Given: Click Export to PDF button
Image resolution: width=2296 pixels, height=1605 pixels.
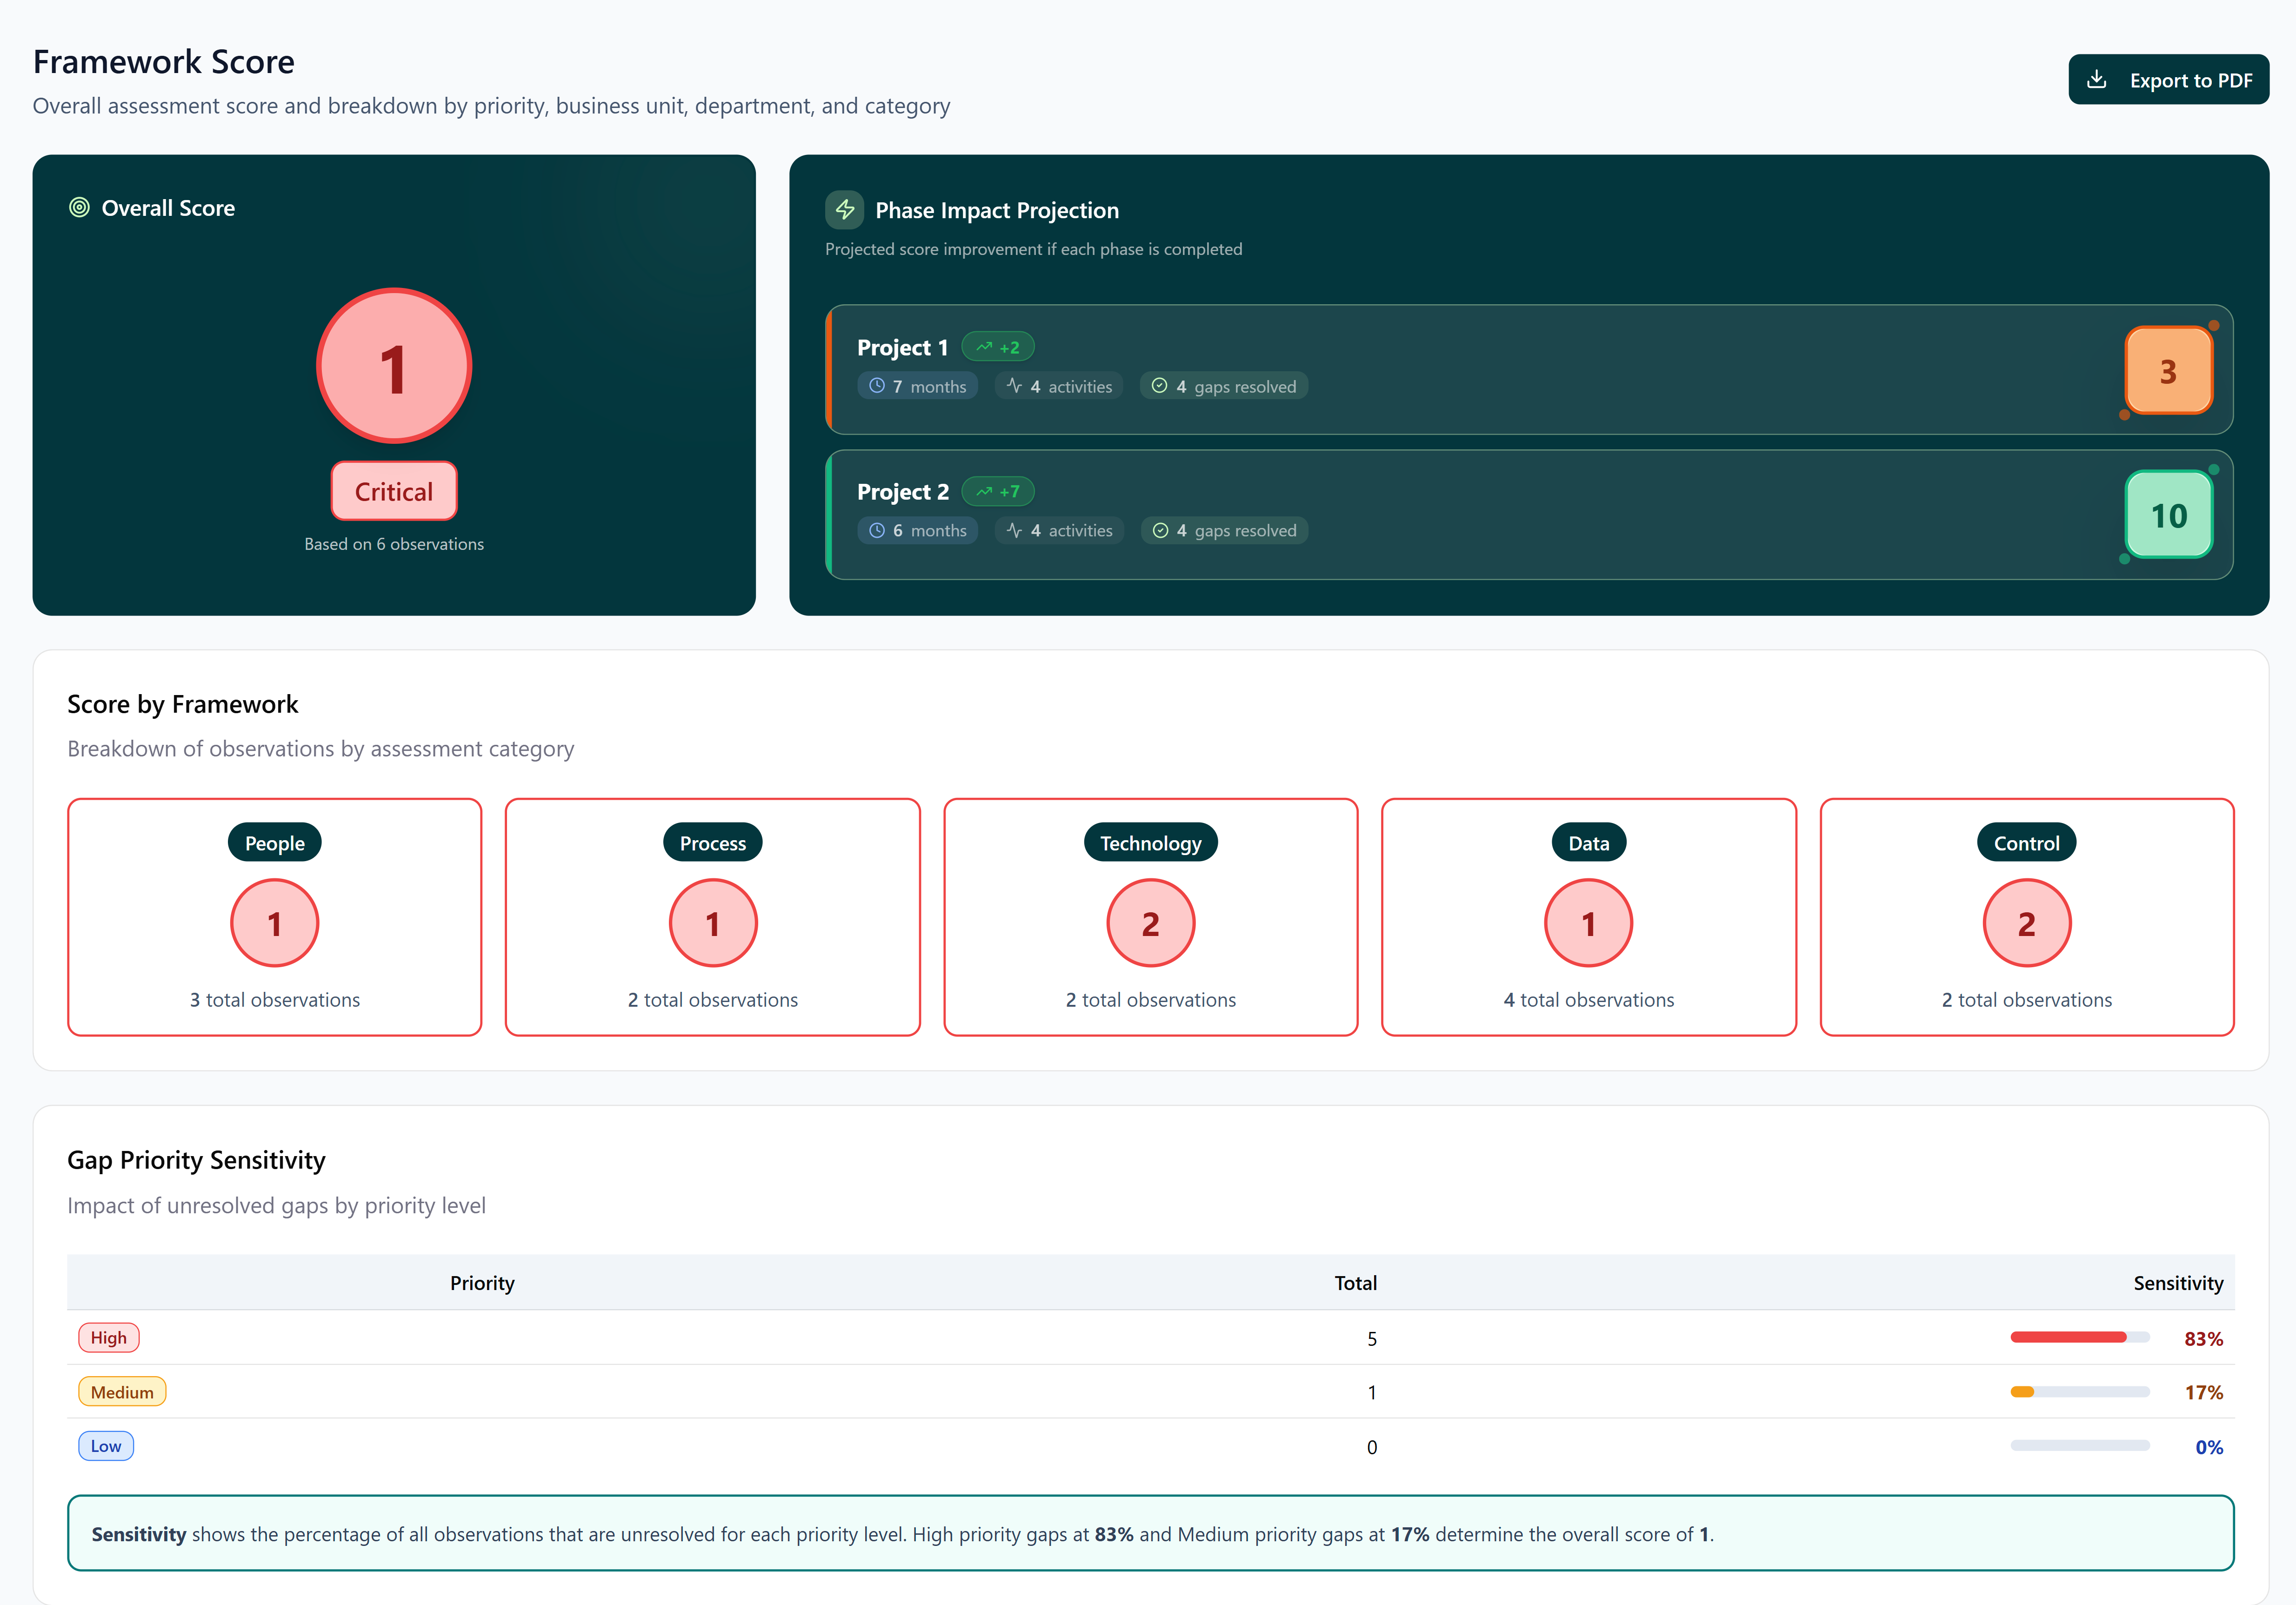Looking at the screenshot, I should [2168, 80].
